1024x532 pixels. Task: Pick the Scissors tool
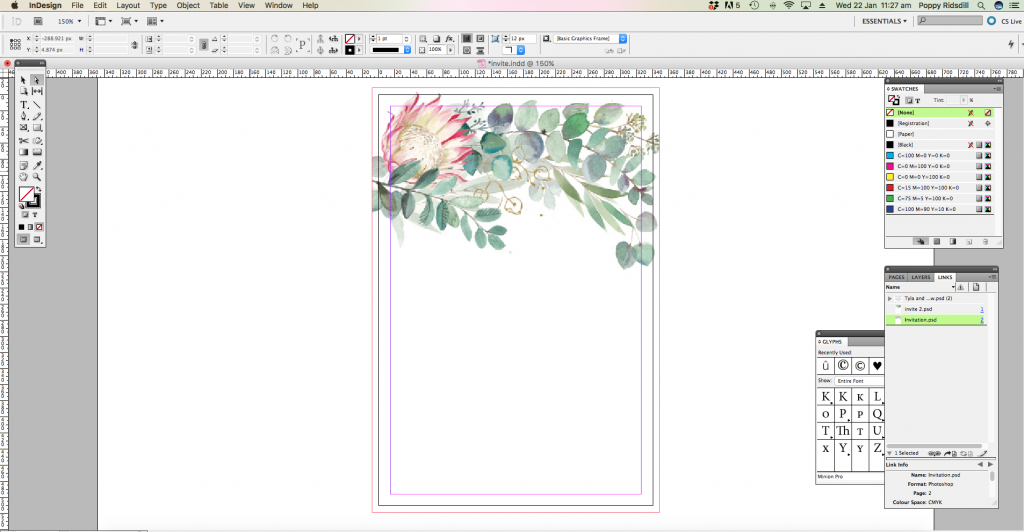[x=24, y=141]
